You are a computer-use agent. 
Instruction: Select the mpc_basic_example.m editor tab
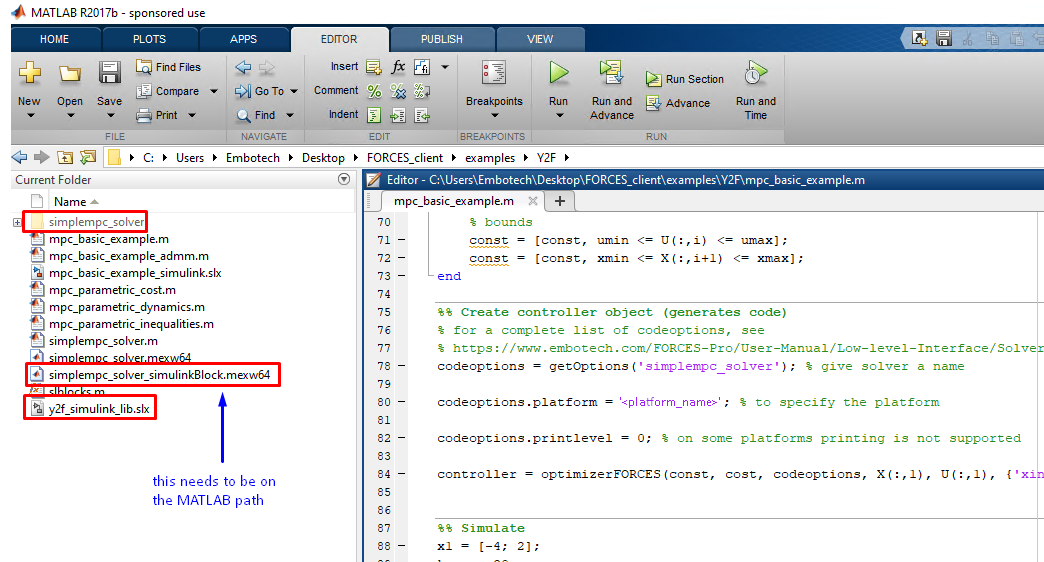453,201
